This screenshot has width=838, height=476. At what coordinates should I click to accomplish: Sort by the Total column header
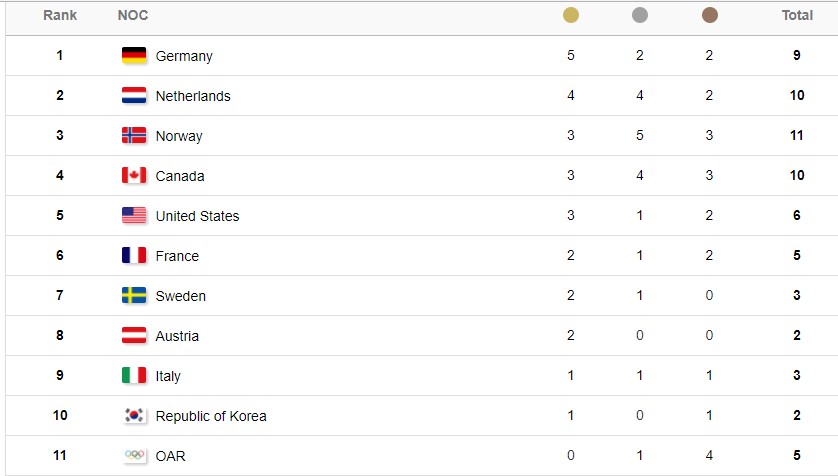pos(797,15)
